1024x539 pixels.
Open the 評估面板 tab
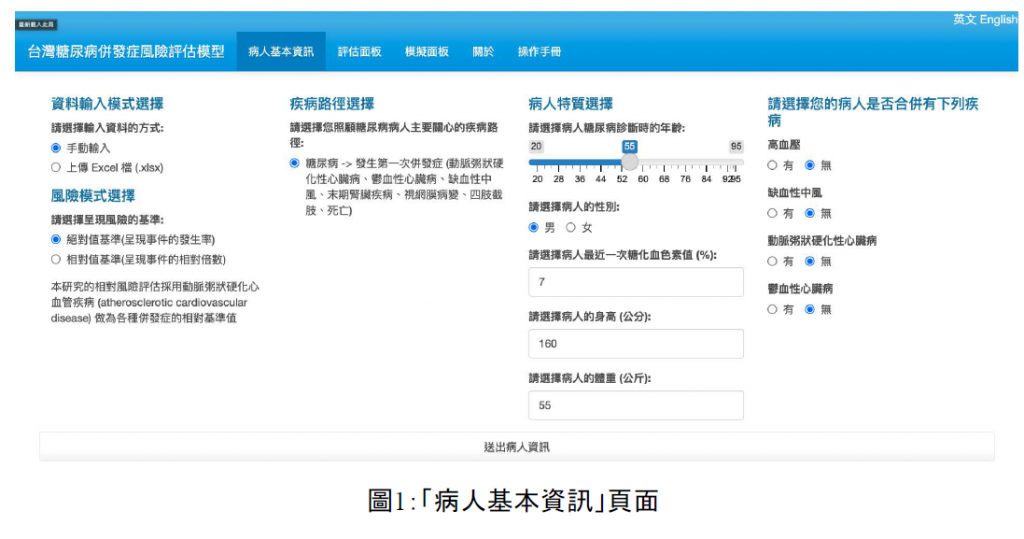(359, 51)
